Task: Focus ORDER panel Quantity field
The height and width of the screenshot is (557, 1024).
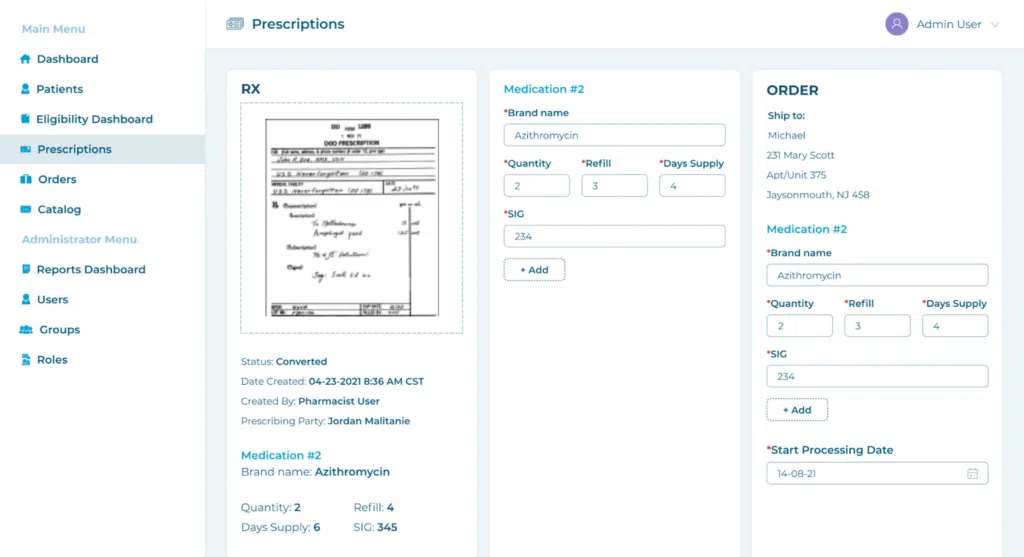Action: (x=799, y=325)
